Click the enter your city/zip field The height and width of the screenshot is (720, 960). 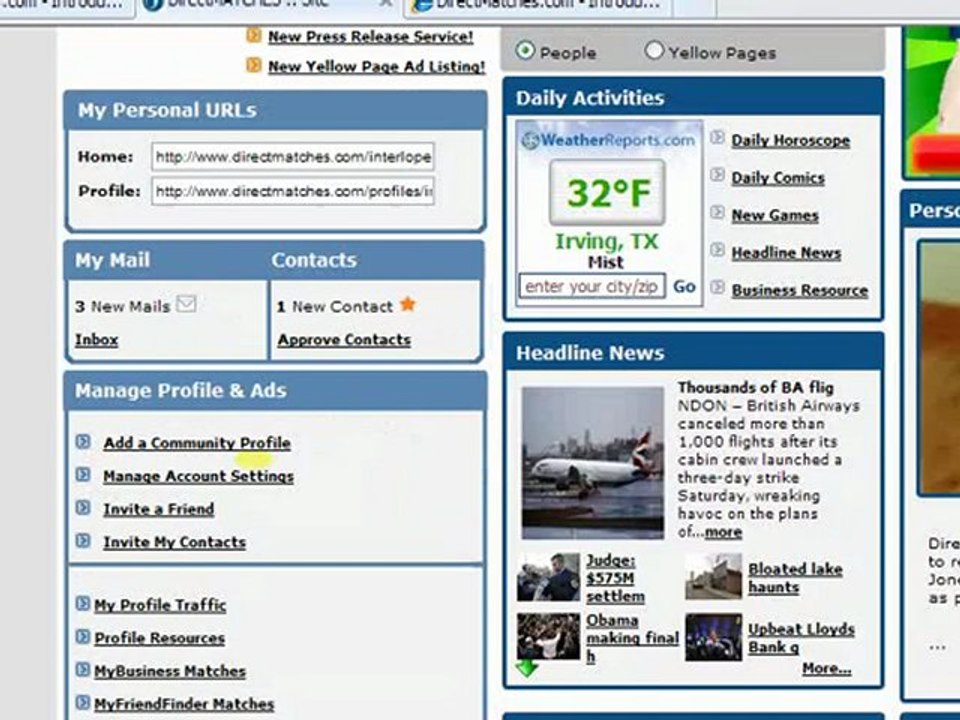[592, 287]
